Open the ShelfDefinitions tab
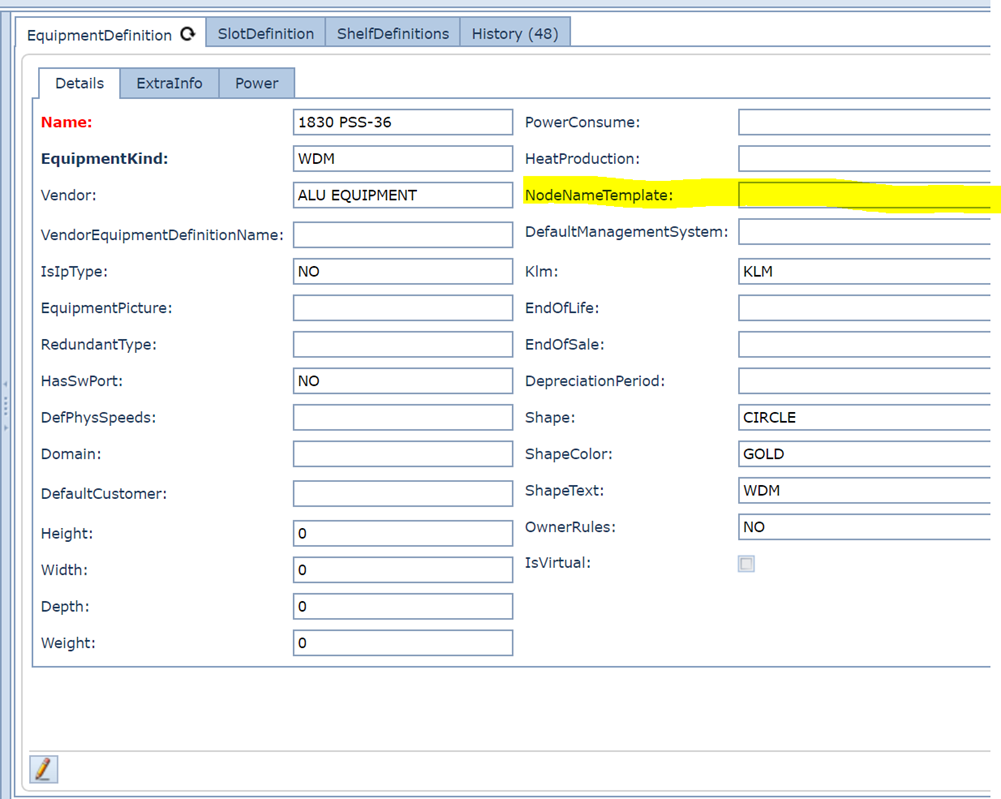The width and height of the screenshot is (1001, 799). [392, 33]
